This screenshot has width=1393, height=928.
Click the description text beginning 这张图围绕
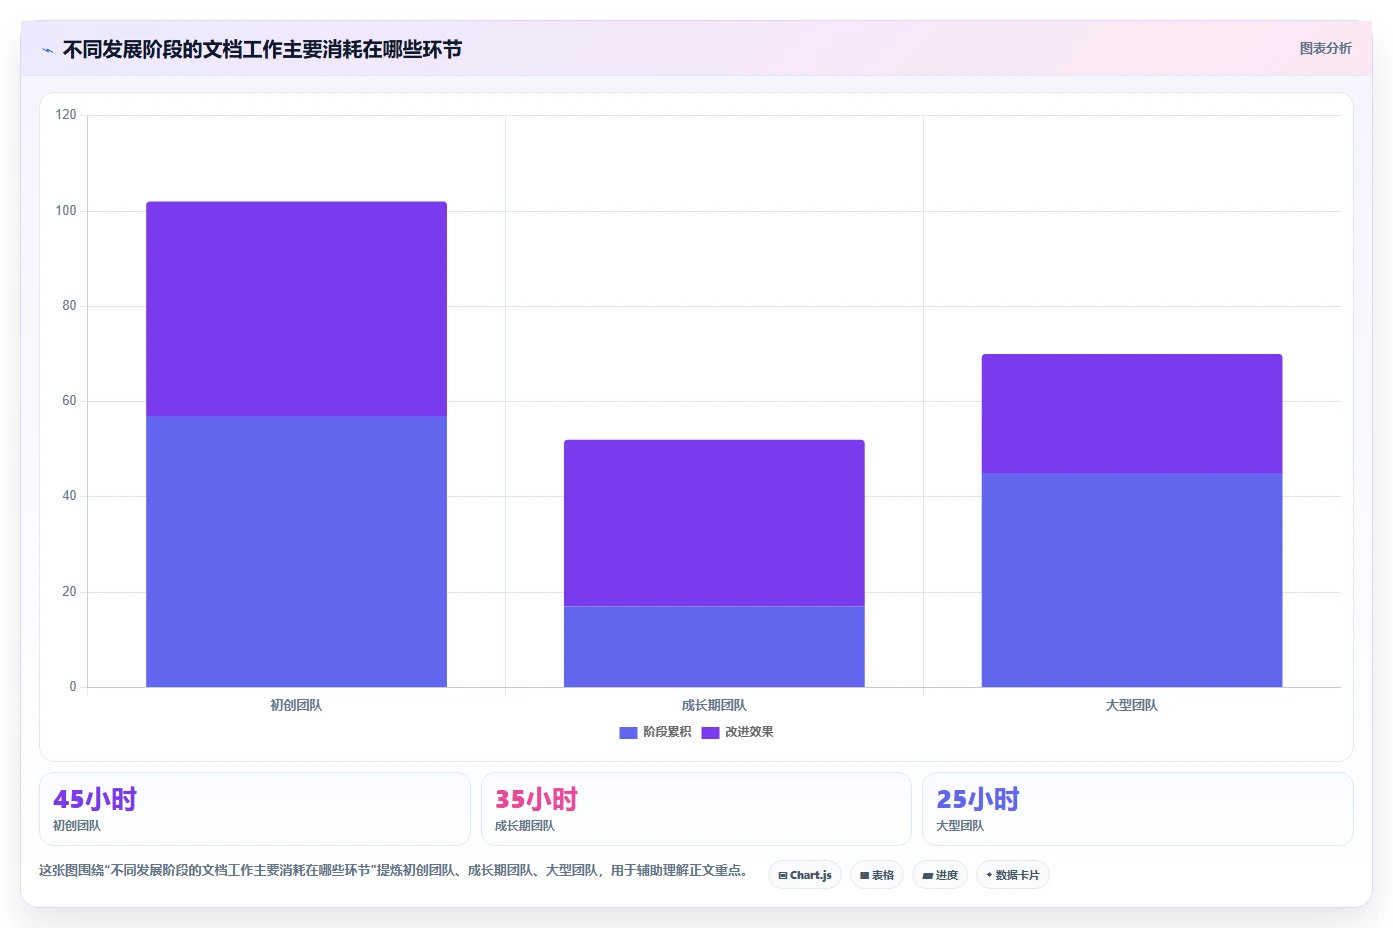pos(394,870)
